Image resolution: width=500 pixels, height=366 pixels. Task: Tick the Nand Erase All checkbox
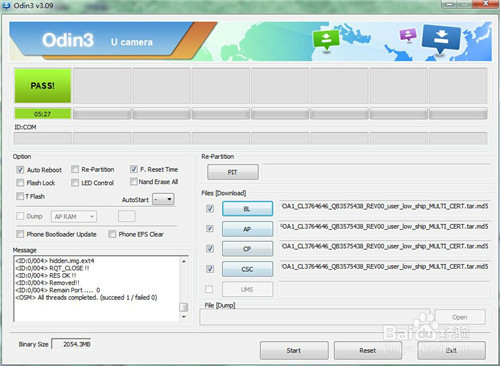click(x=134, y=182)
